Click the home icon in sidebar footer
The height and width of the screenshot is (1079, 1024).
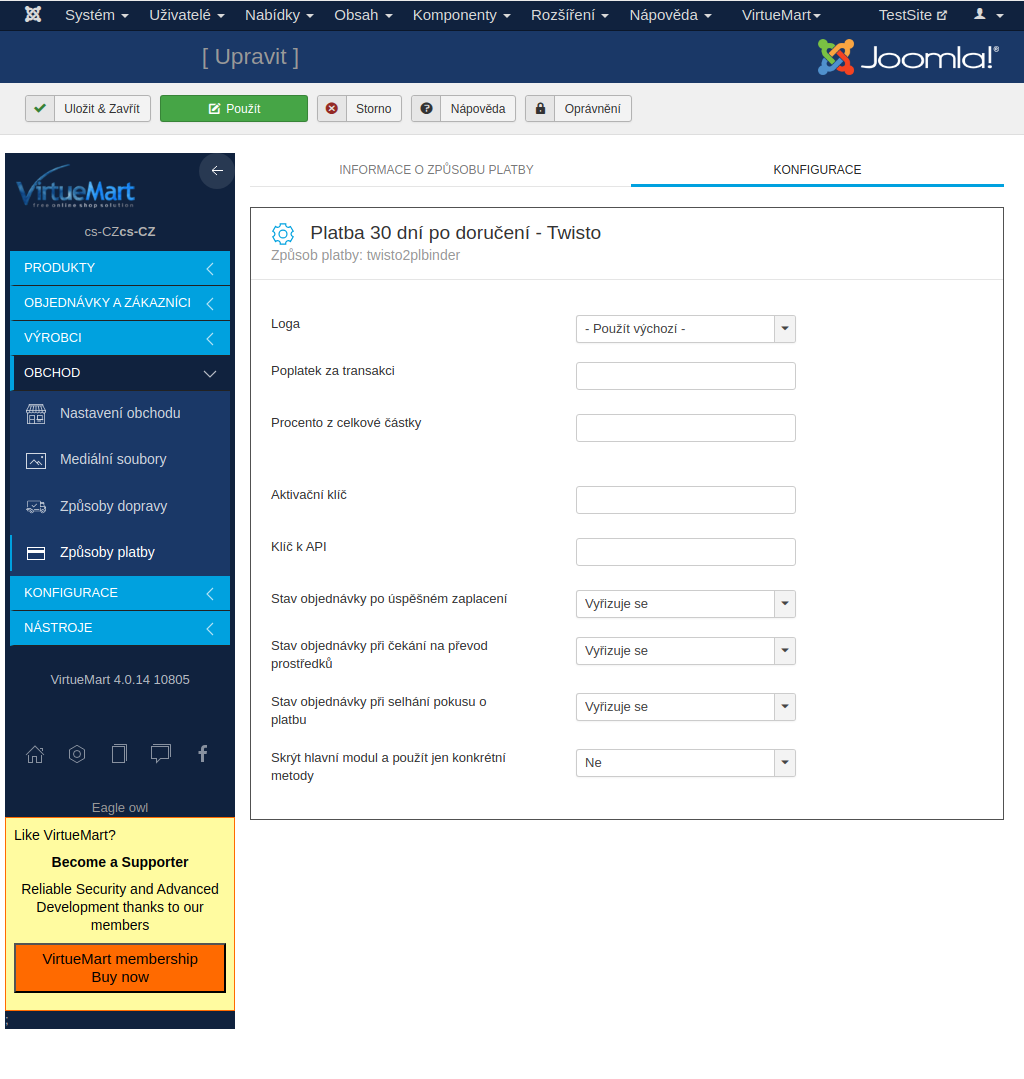pos(35,754)
